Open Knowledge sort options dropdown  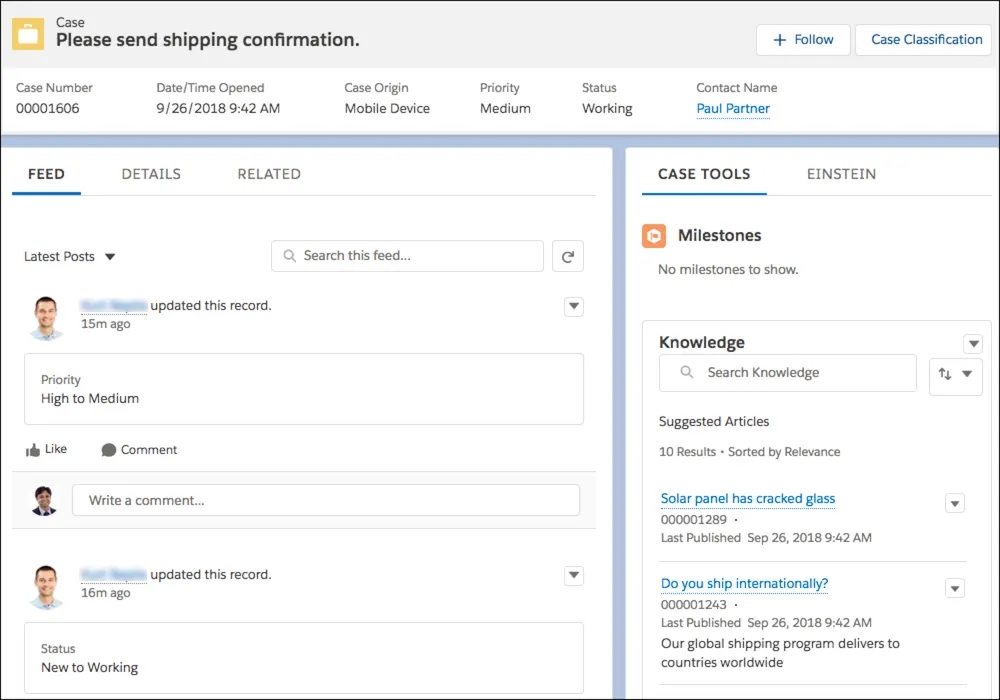point(955,375)
